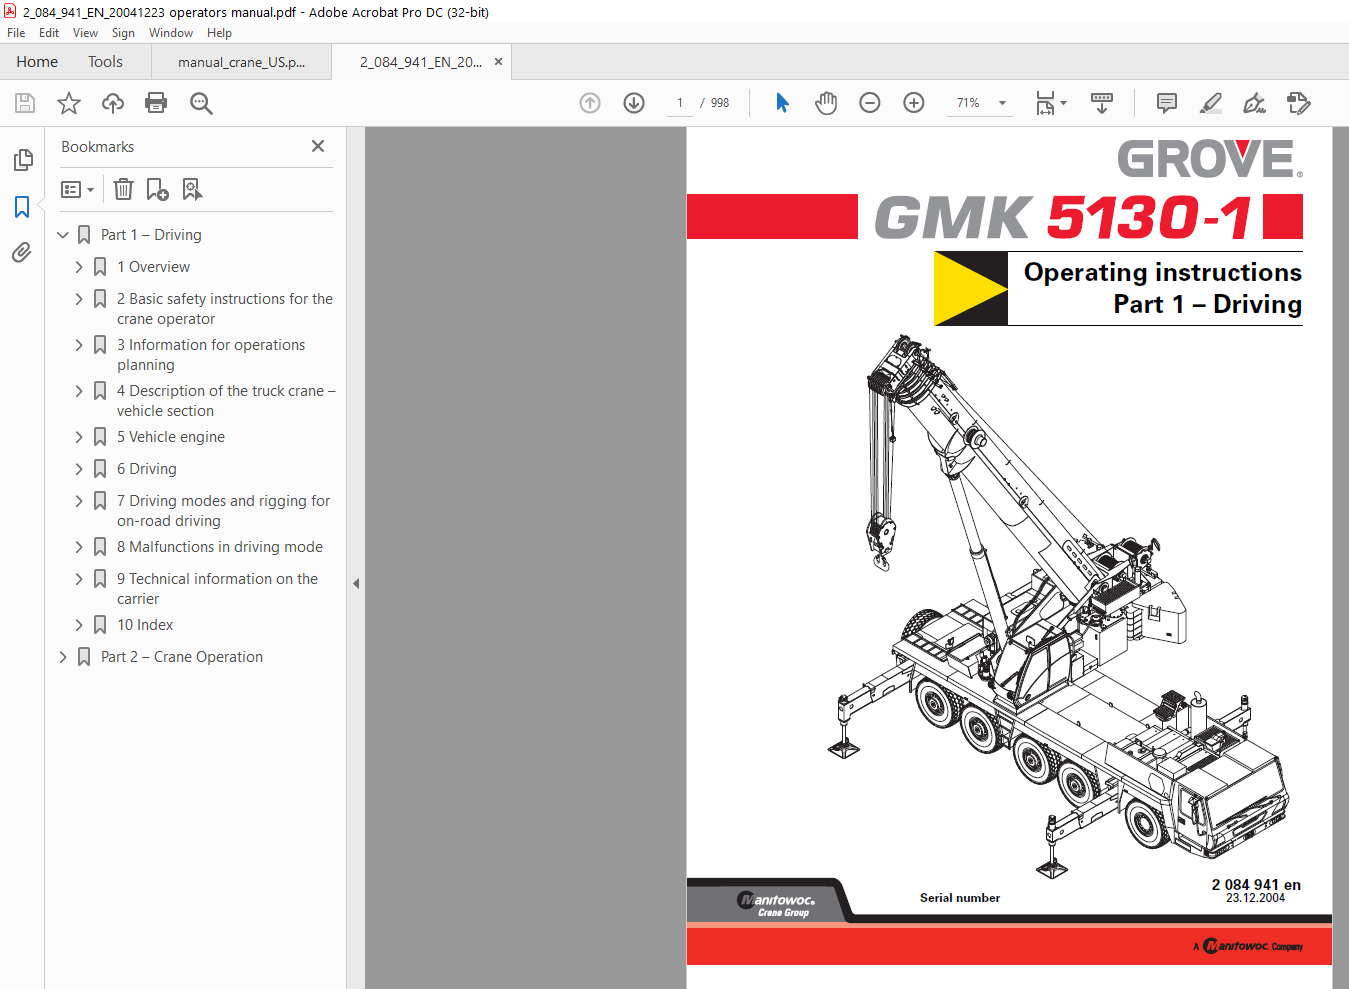
Task: Select the 5 Vehicle engine bookmark text
Action: coord(171,437)
